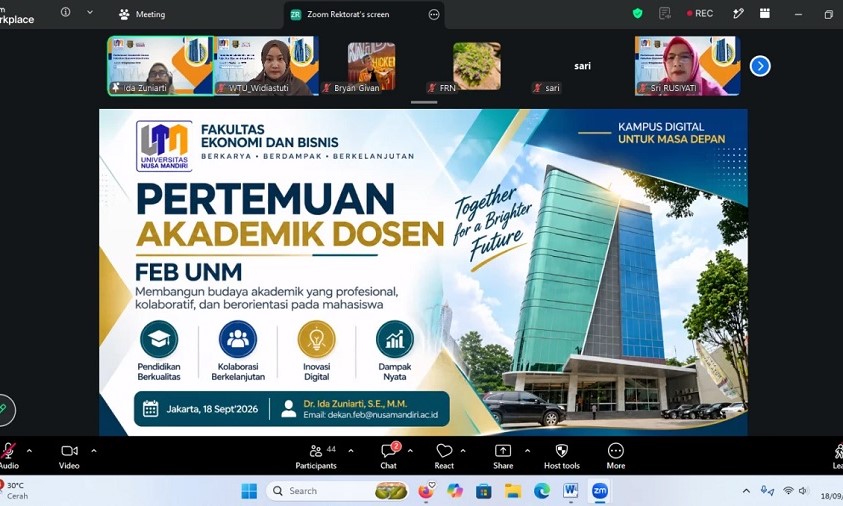The height and width of the screenshot is (506, 843).
Task: Expand participants options chevron
Action: click(x=351, y=451)
